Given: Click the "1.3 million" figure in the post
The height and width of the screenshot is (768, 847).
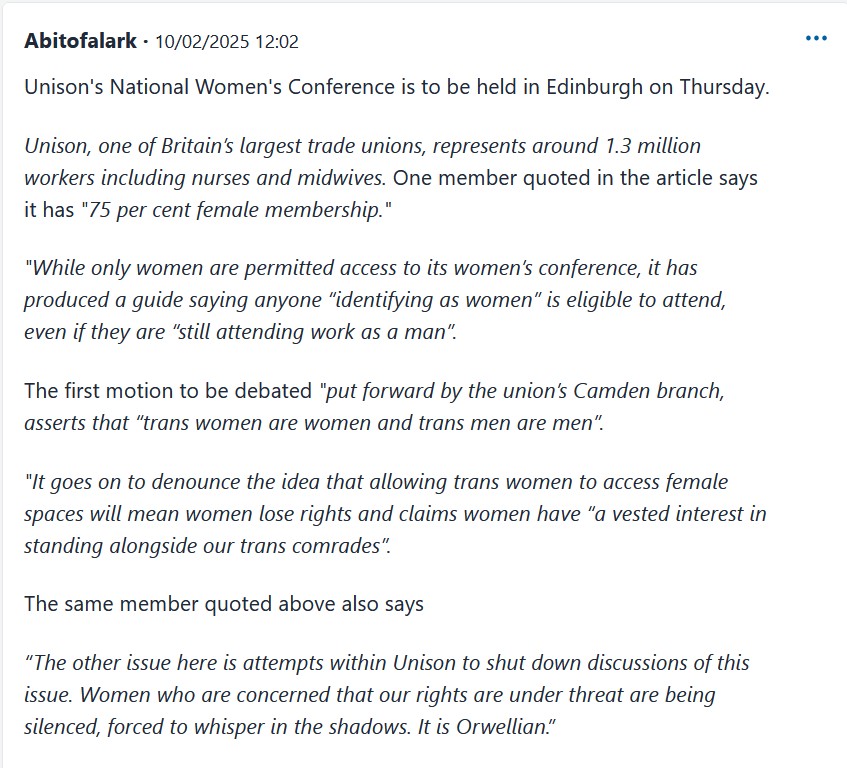Looking at the screenshot, I should point(653,146).
